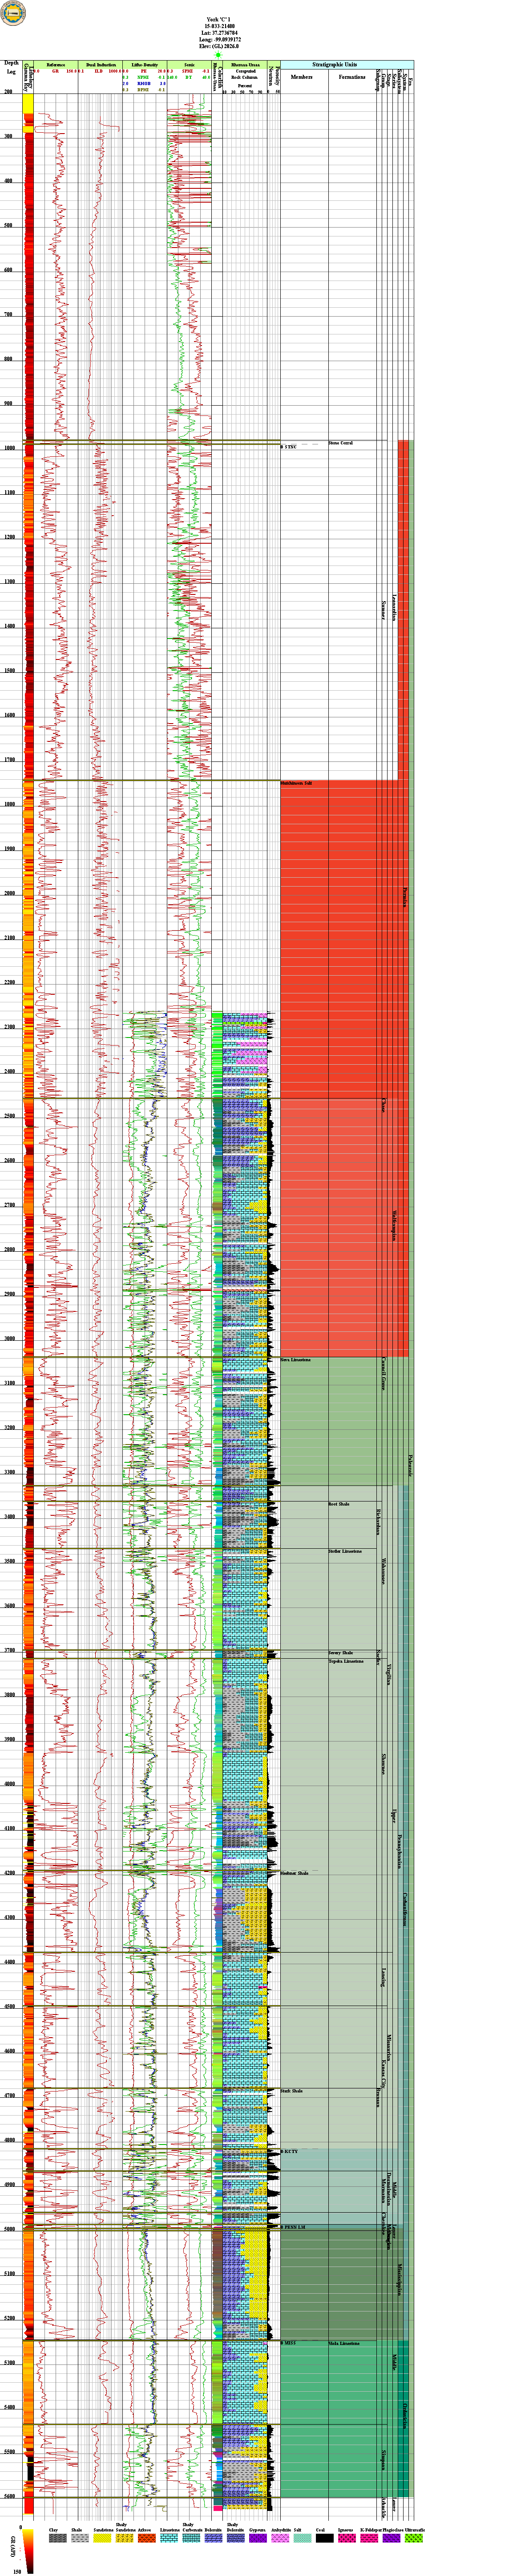Select the Salt legend swatch
Image resolution: width=525 pixels, height=2576 pixels.
302,2539
